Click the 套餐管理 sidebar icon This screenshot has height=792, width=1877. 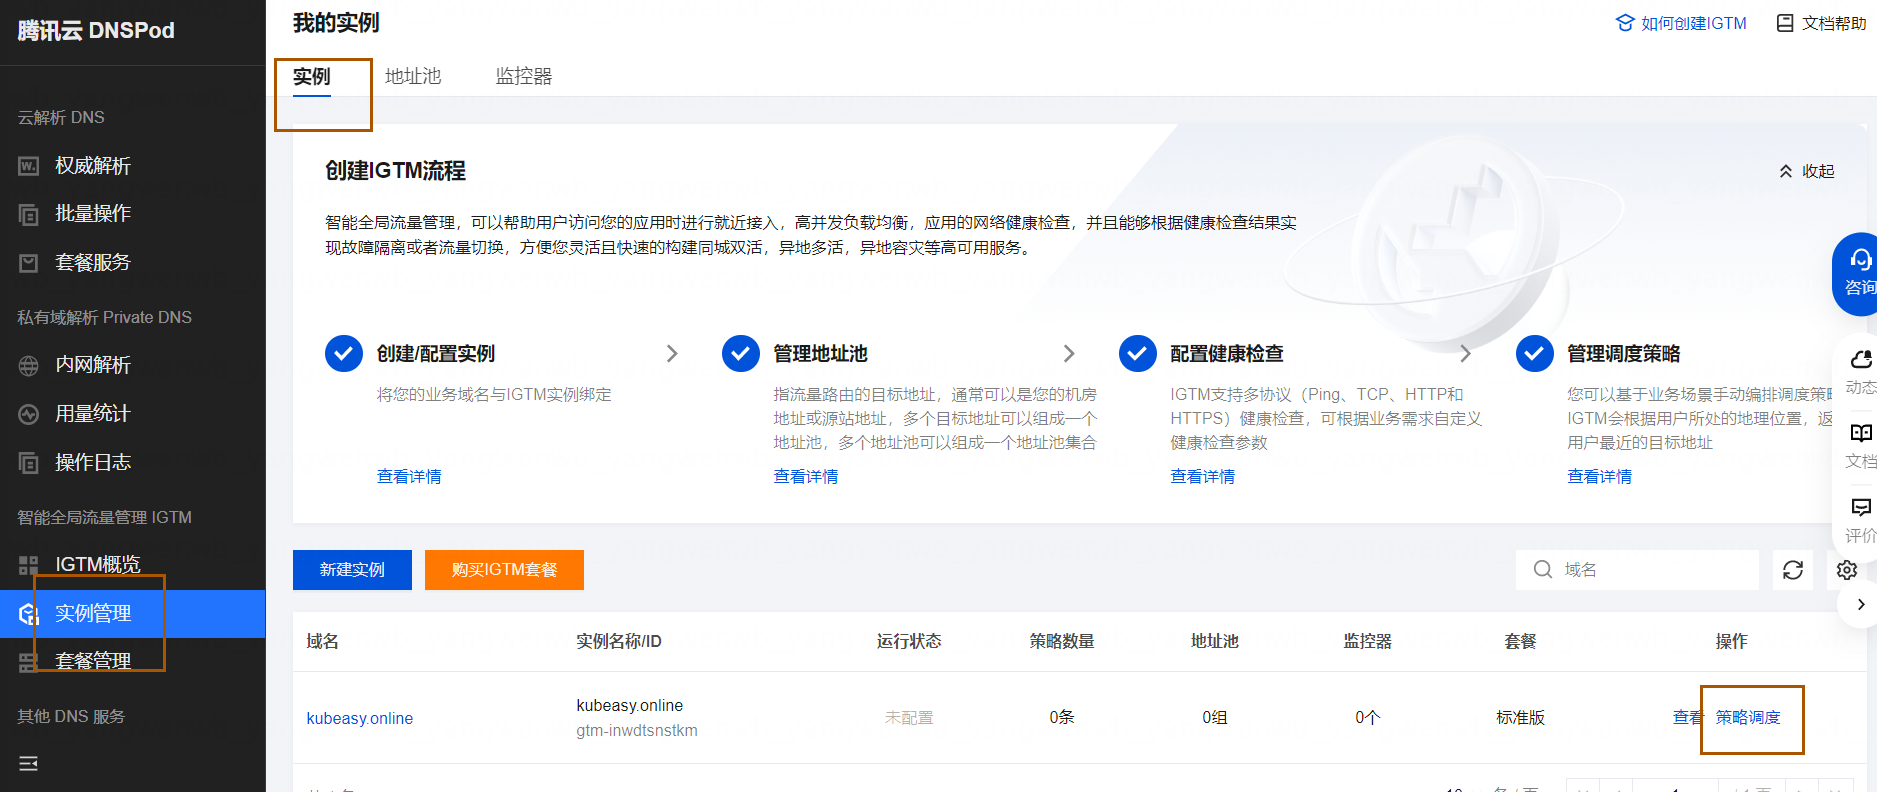(x=29, y=662)
